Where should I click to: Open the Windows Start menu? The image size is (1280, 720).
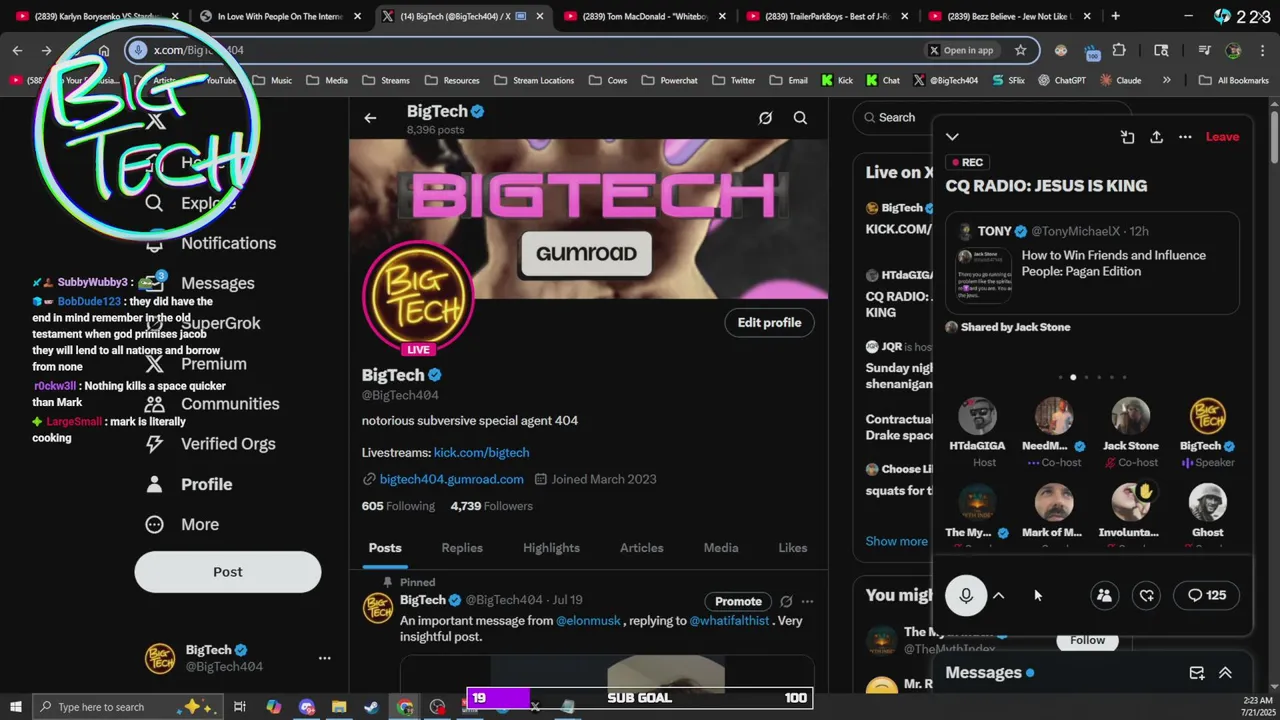pos(15,707)
